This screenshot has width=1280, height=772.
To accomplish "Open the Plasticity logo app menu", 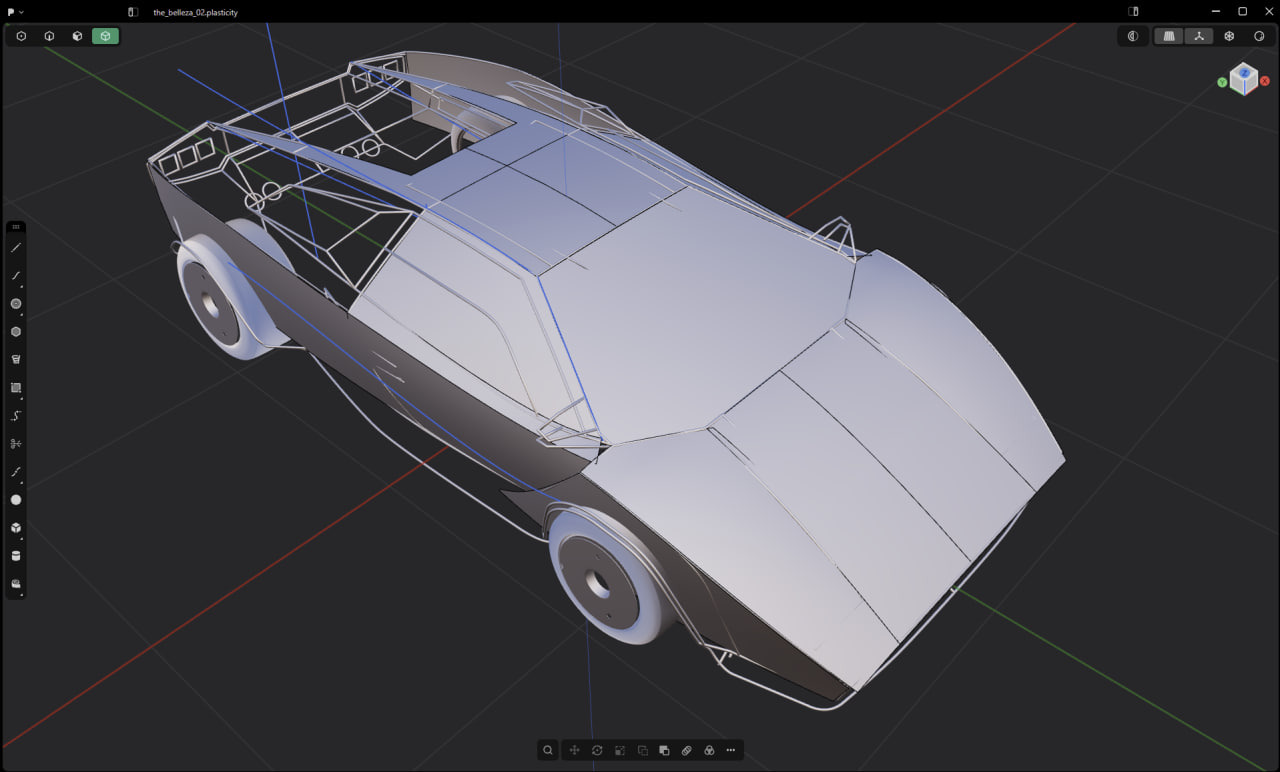I will pos(12,12).
